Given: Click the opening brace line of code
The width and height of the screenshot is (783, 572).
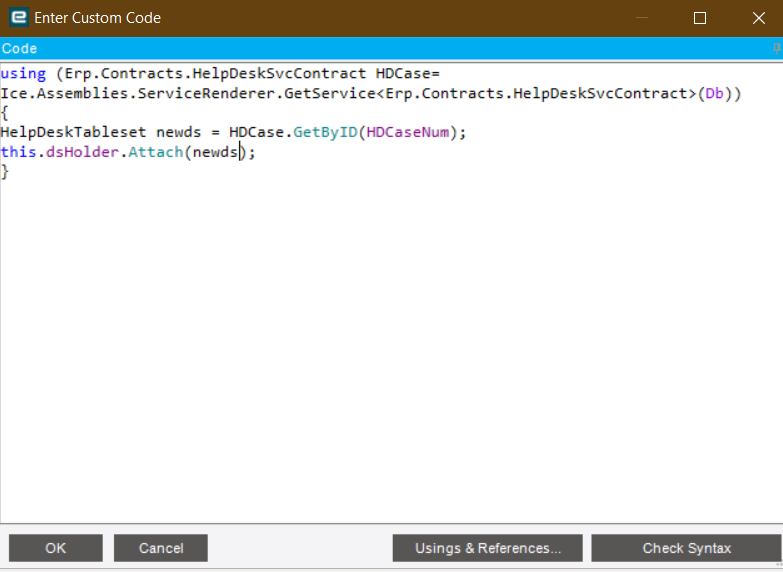Looking at the screenshot, I should click(x=5, y=113).
